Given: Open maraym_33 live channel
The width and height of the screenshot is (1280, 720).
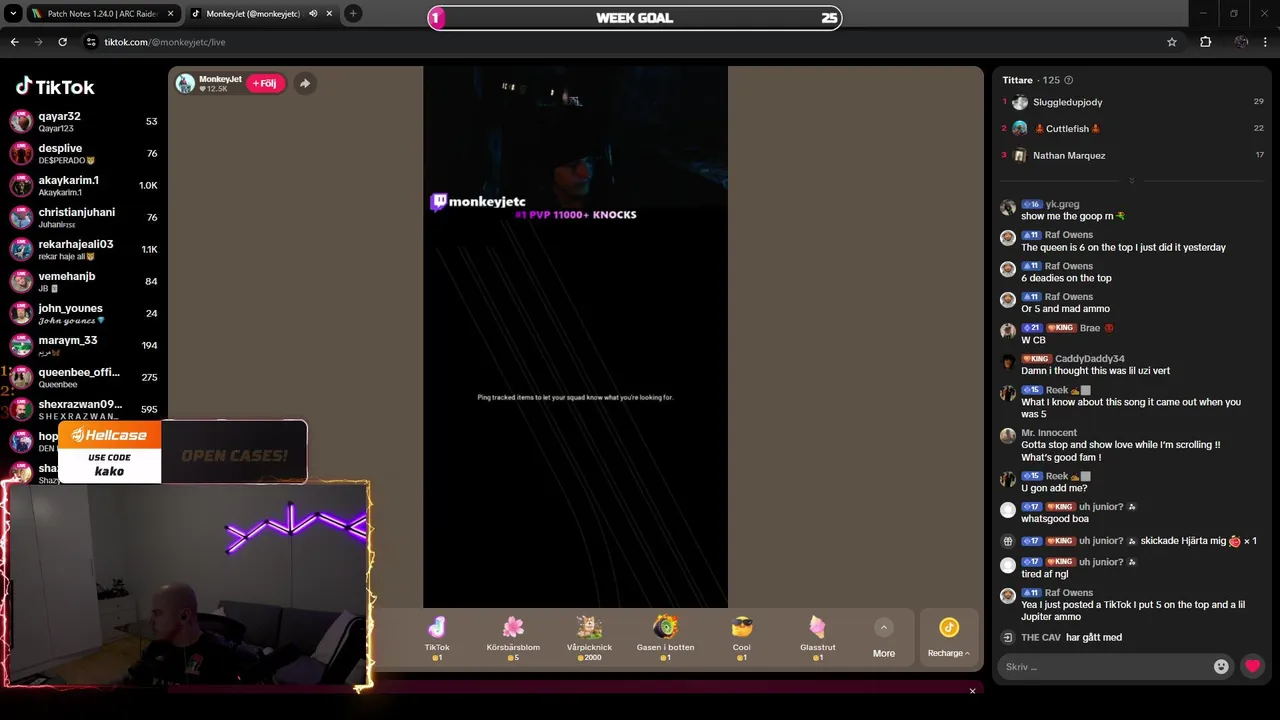Looking at the screenshot, I should coord(83,345).
